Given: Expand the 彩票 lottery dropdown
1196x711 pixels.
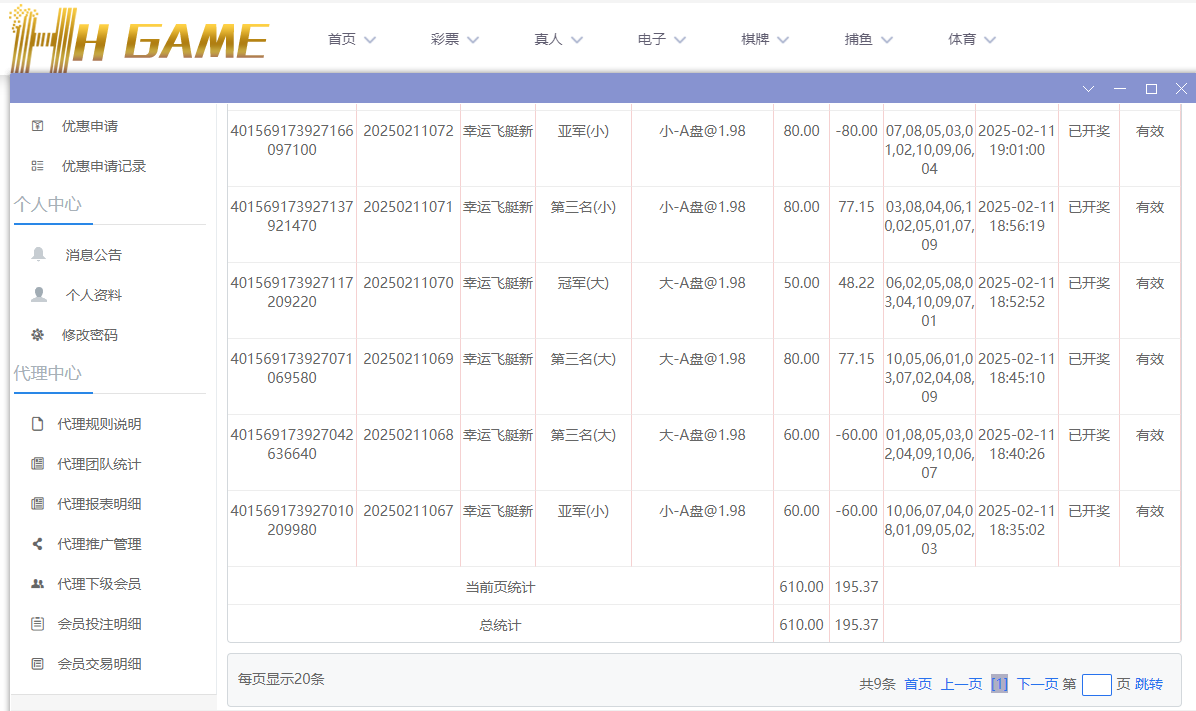Looking at the screenshot, I should coord(455,38).
